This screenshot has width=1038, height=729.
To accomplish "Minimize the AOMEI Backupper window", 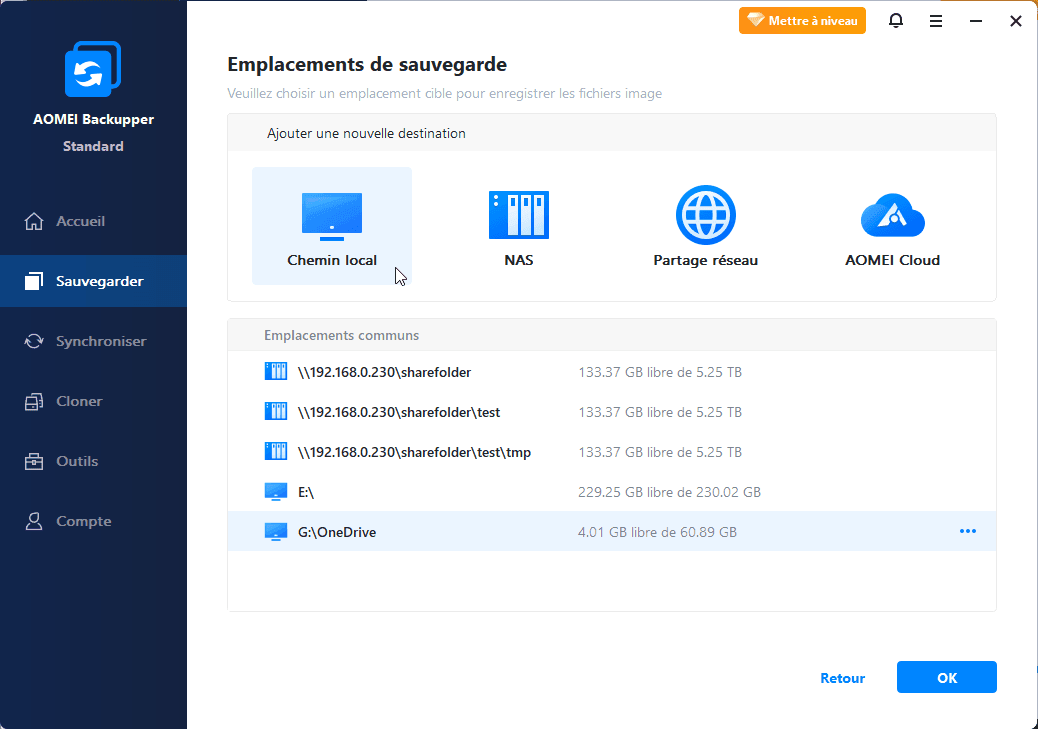I will pos(976,21).
